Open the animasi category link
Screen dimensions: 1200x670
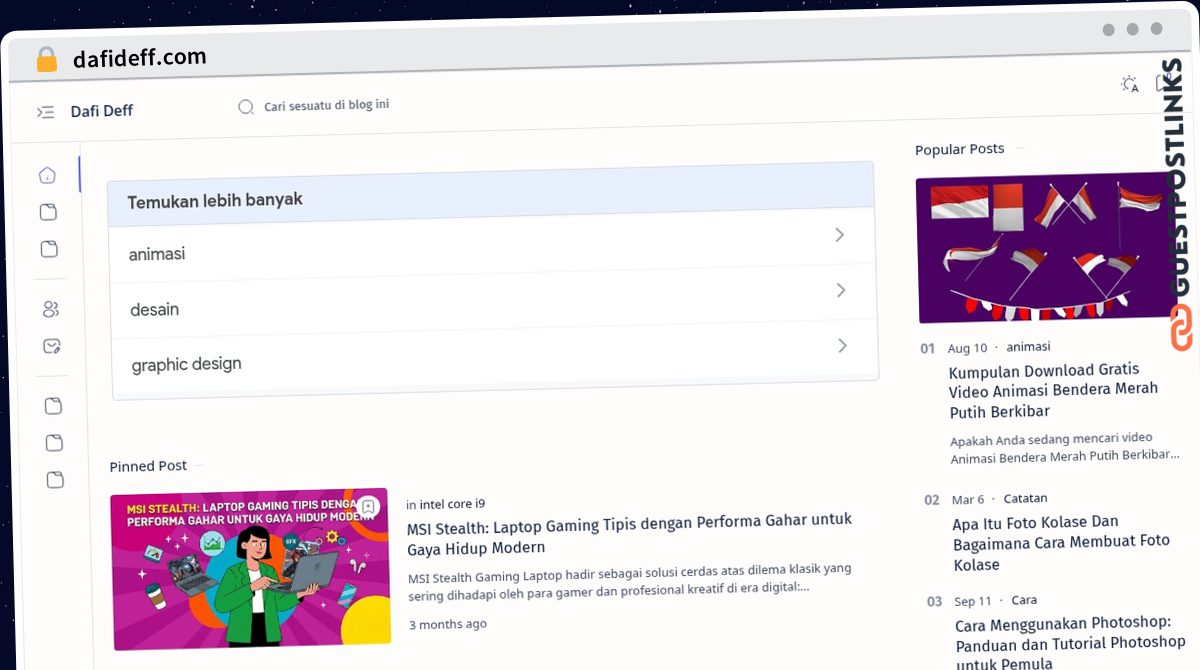point(157,254)
